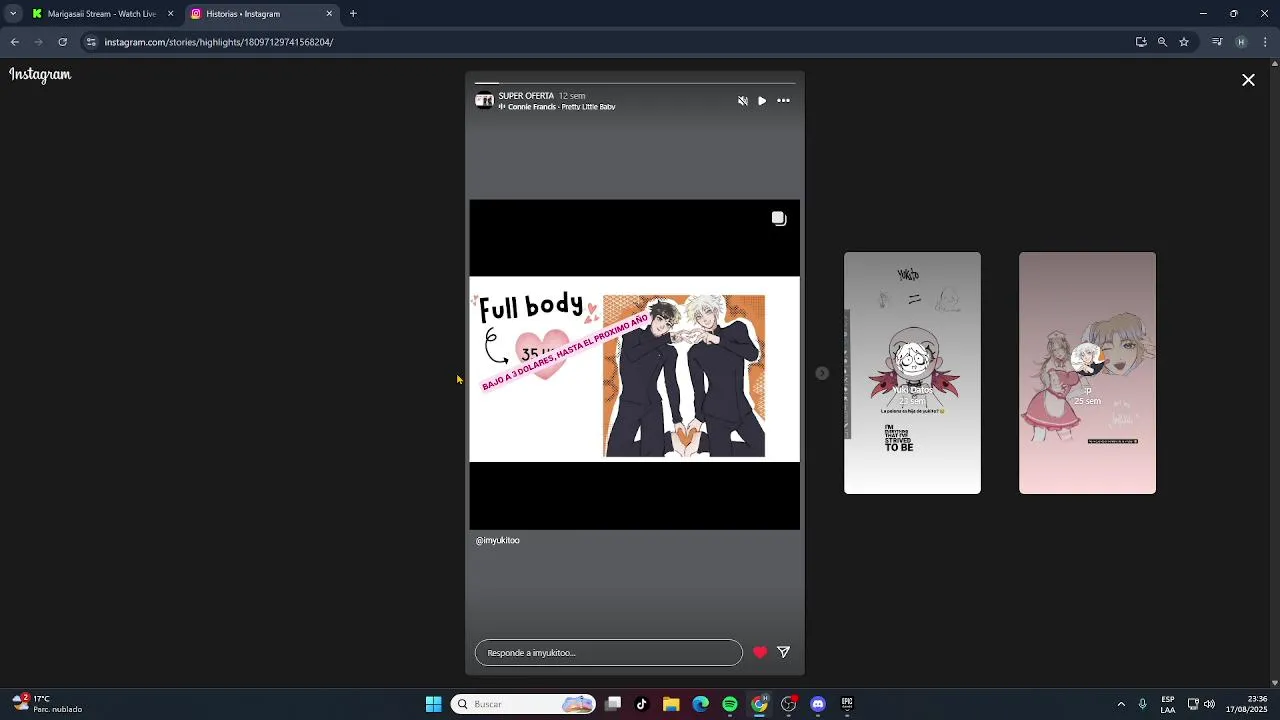This screenshot has width=1280, height=720.
Task: Switch to Chrome in the taskbar
Action: 759,704
